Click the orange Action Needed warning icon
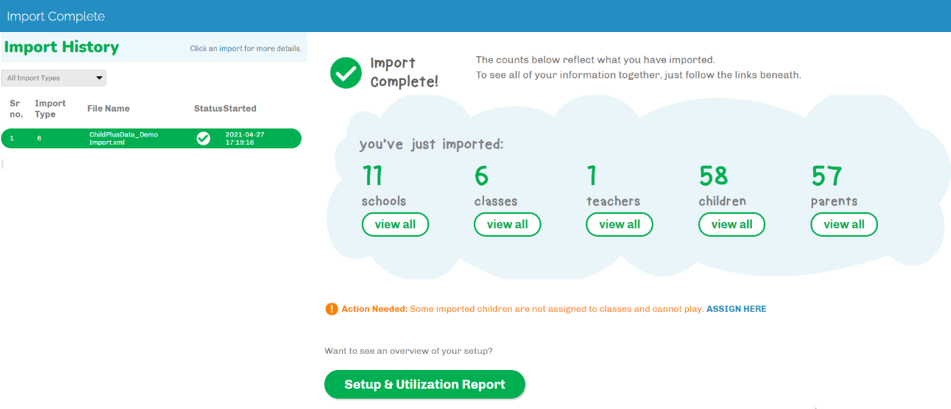The height and width of the screenshot is (409, 951). (332, 309)
